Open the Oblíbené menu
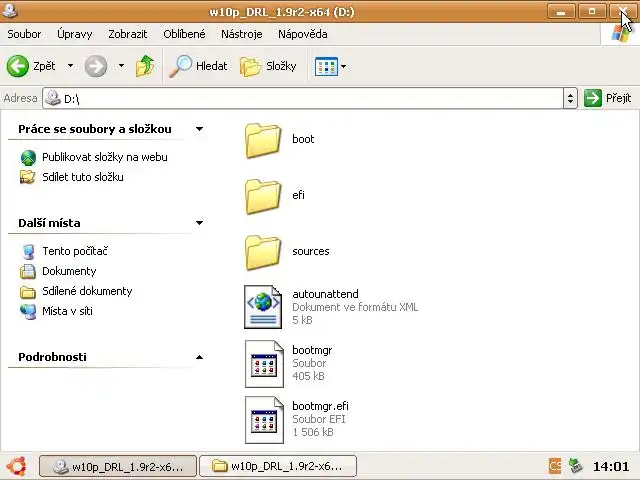 pos(184,34)
